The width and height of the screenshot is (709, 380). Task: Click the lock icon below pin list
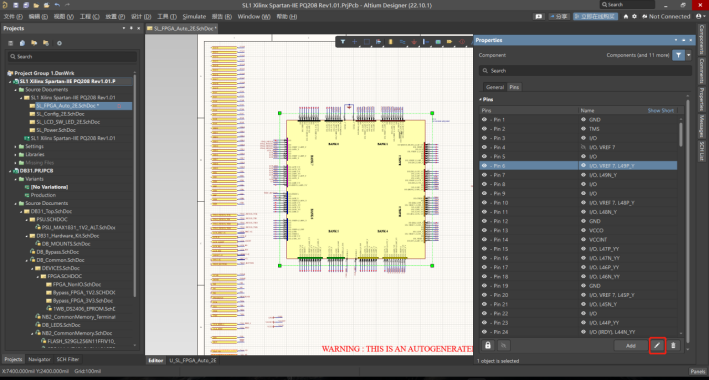(x=487, y=346)
